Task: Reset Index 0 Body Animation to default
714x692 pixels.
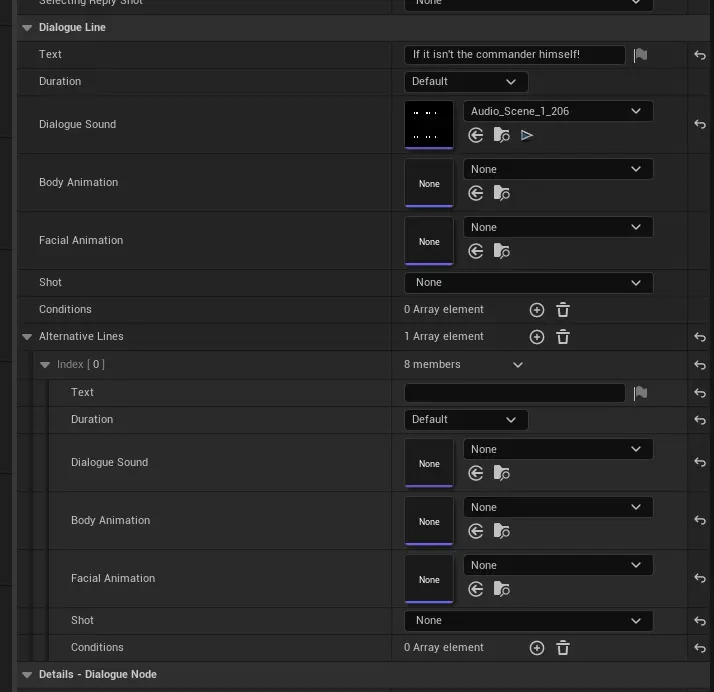Action: tap(700, 520)
